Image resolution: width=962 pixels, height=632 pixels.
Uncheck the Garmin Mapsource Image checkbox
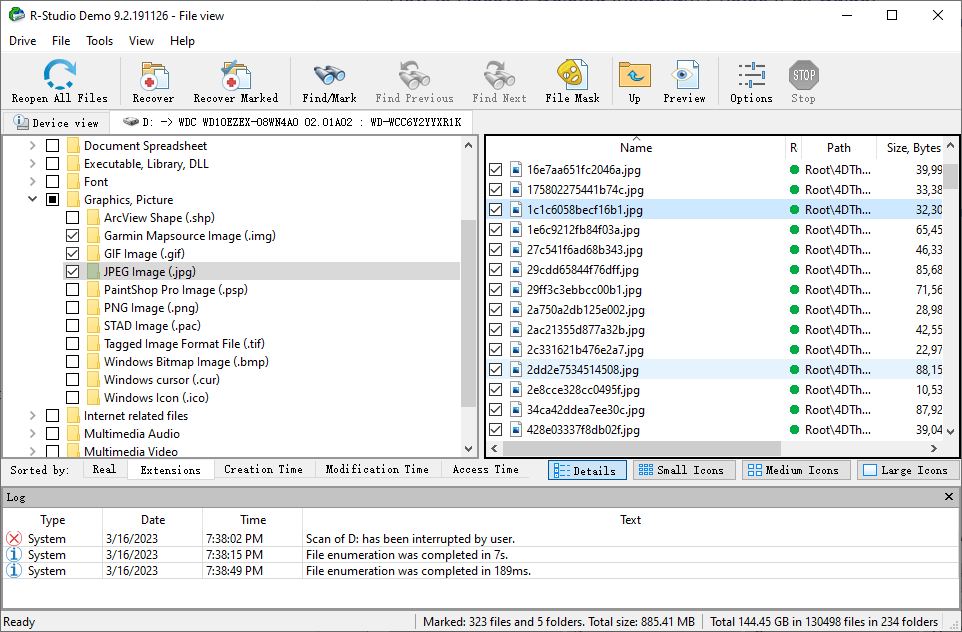point(72,236)
